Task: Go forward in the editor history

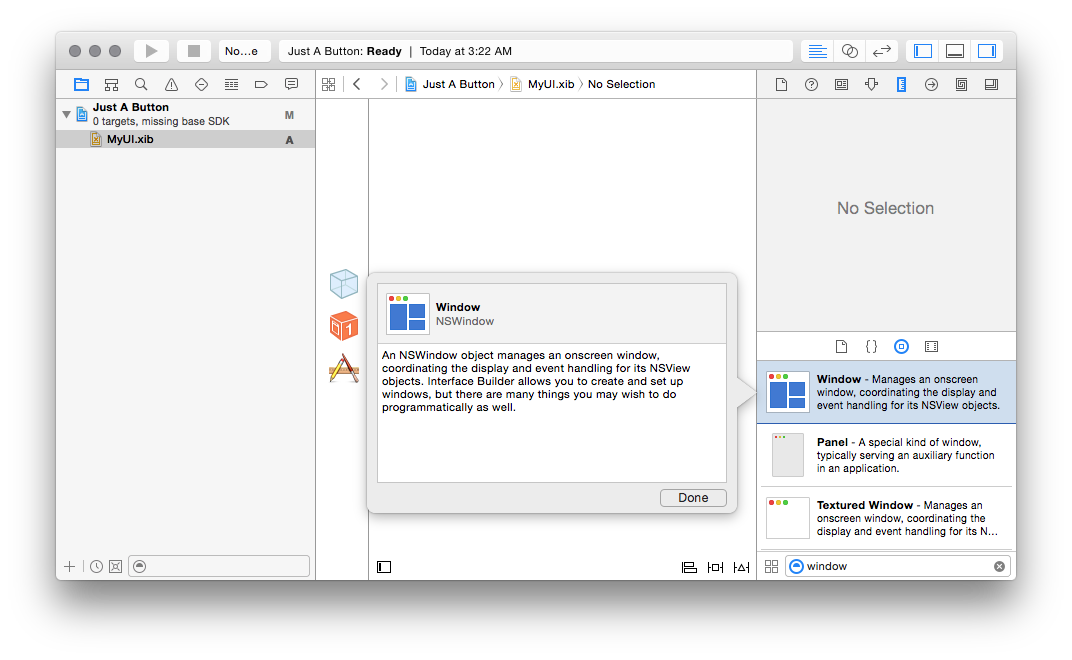Action: (384, 84)
